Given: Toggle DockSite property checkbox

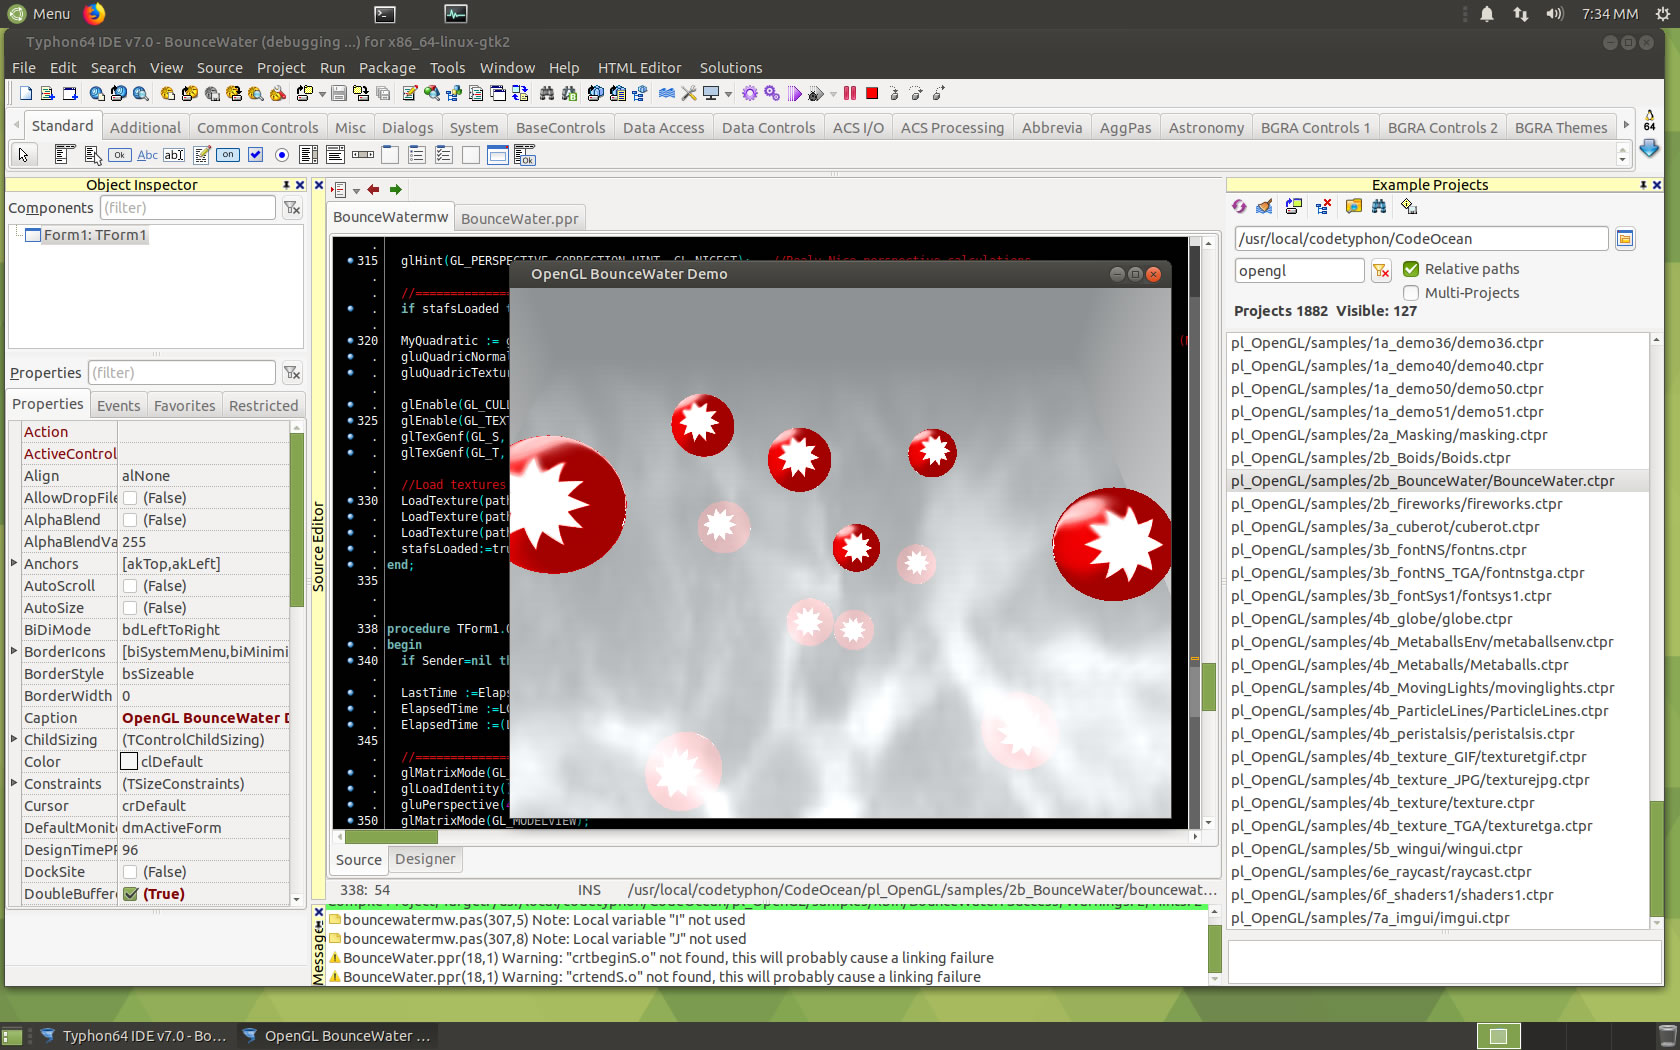Looking at the screenshot, I should tap(130, 872).
